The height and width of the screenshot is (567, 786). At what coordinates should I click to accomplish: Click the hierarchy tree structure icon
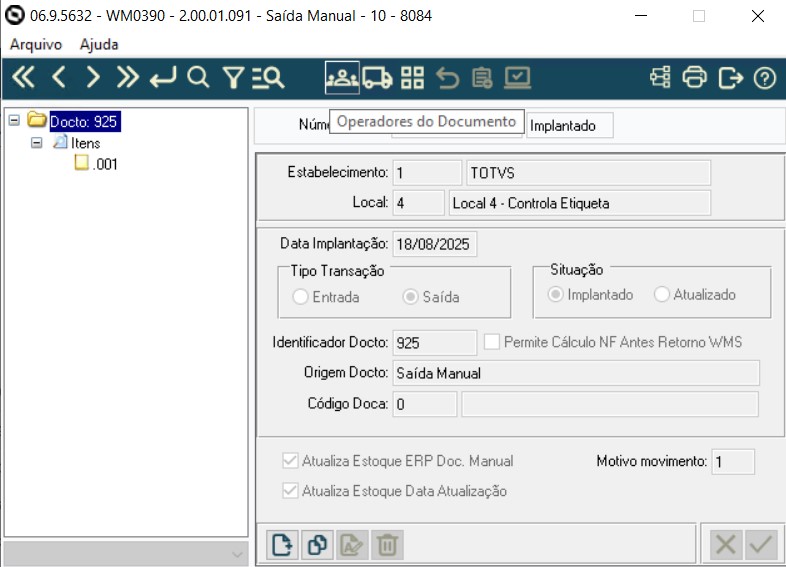(660, 78)
